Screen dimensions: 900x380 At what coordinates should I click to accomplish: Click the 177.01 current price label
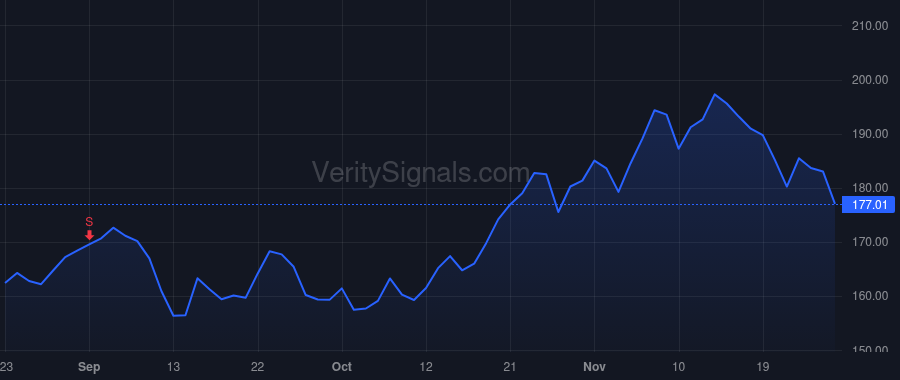tap(868, 205)
